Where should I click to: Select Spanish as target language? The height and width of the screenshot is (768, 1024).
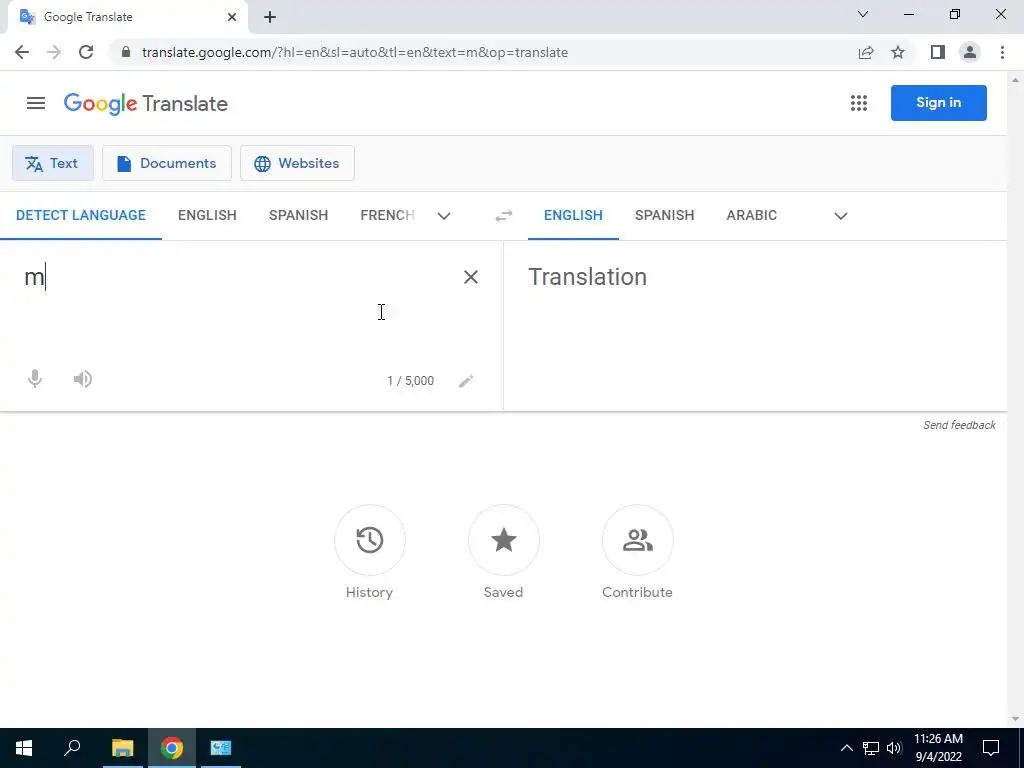665,216
